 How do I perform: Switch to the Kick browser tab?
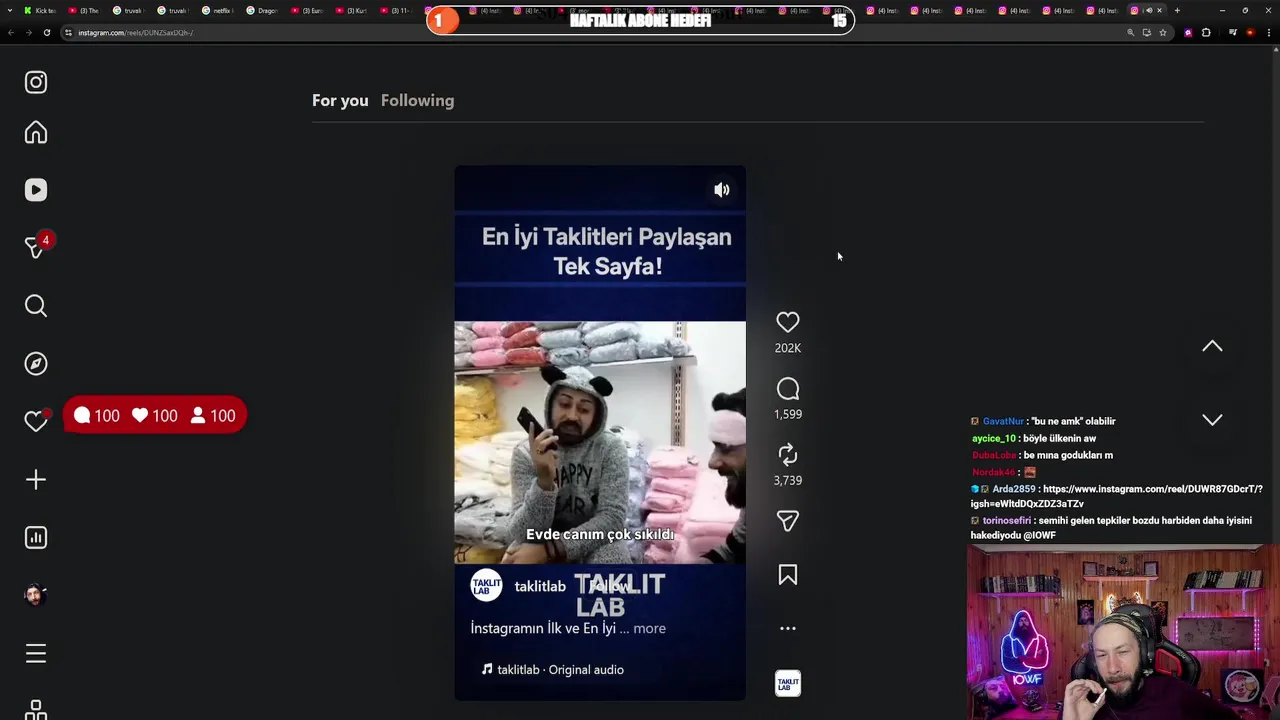(x=40, y=10)
